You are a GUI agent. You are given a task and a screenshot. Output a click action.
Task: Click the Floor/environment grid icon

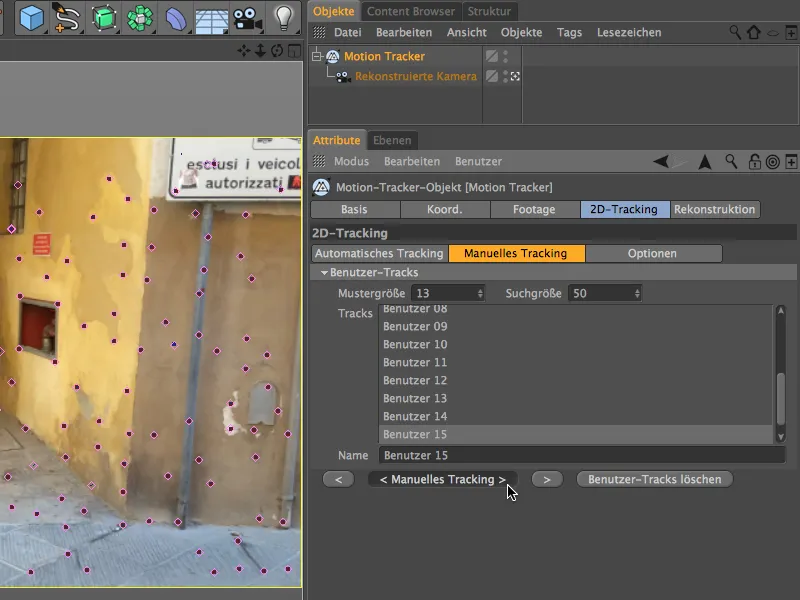click(211, 18)
